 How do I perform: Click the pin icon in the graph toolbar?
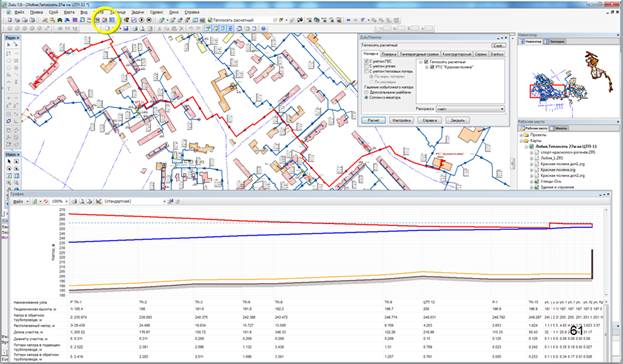click(x=171, y=201)
